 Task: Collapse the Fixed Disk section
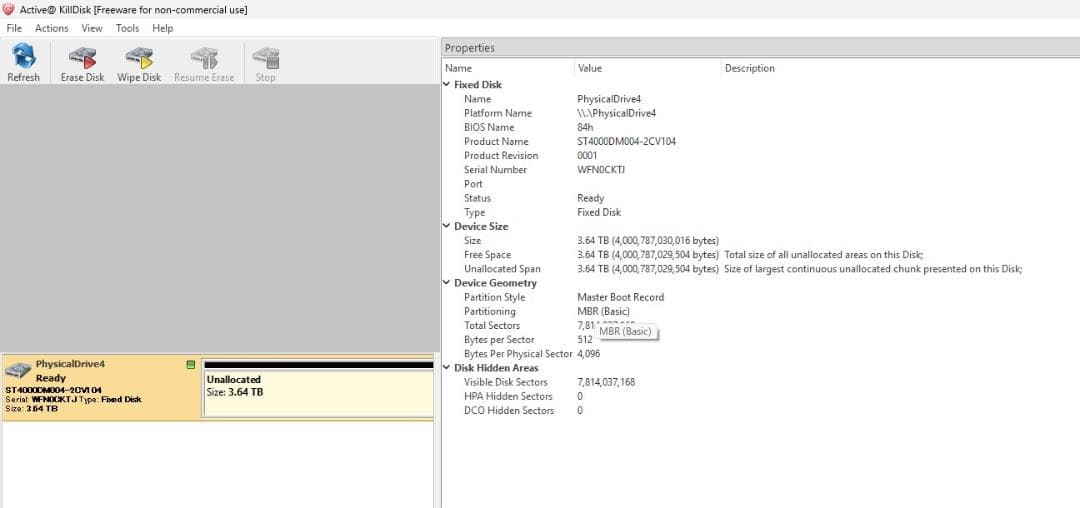(447, 85)
